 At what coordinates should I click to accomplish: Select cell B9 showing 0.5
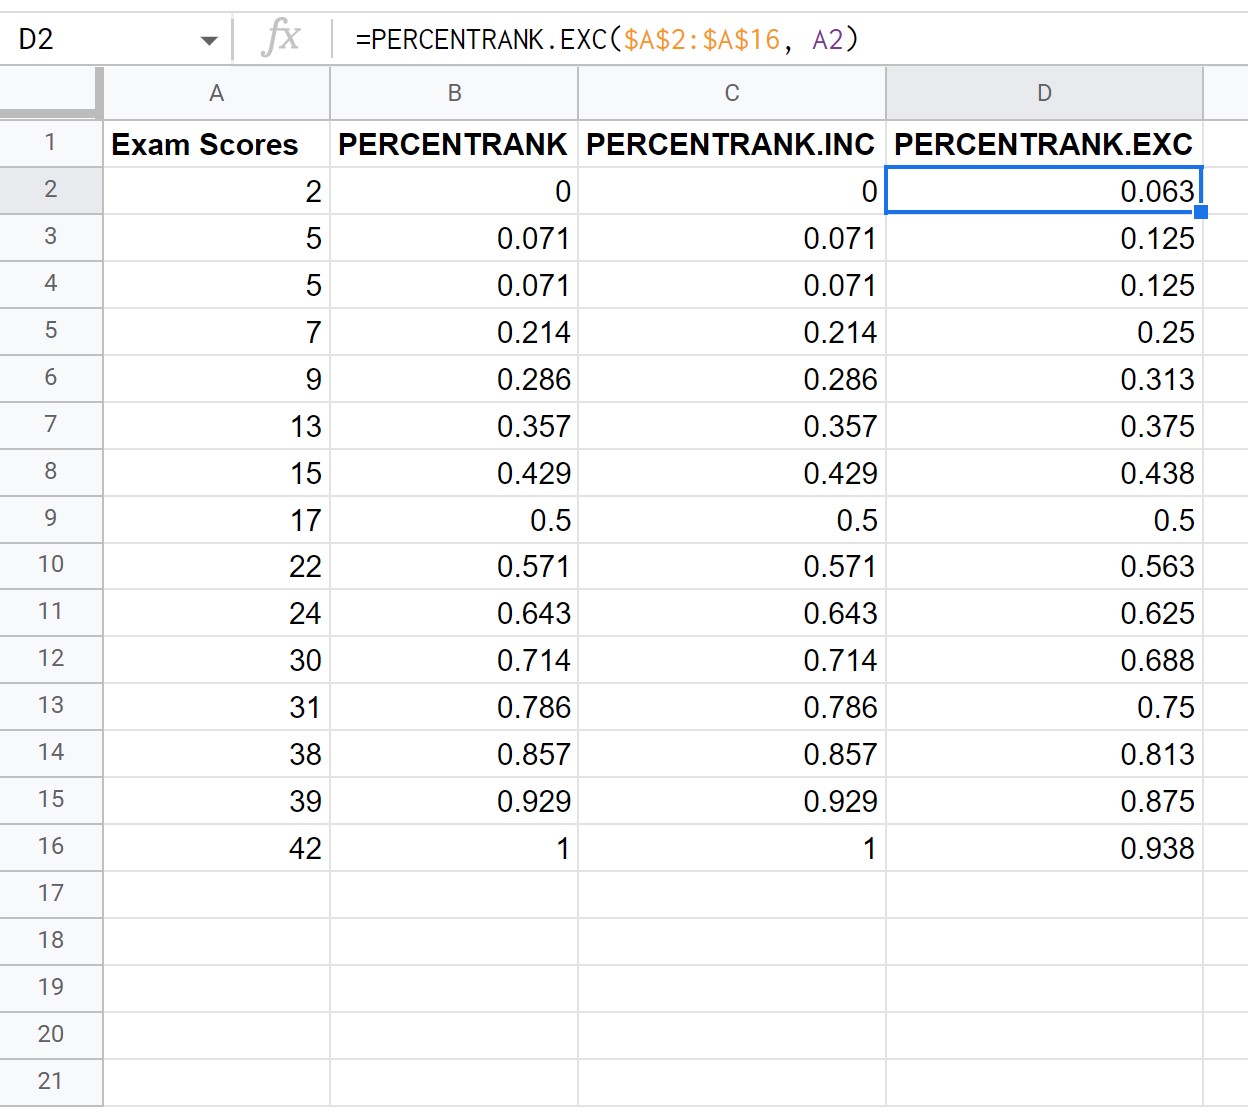pyautogui.click(x=454, y=519)
